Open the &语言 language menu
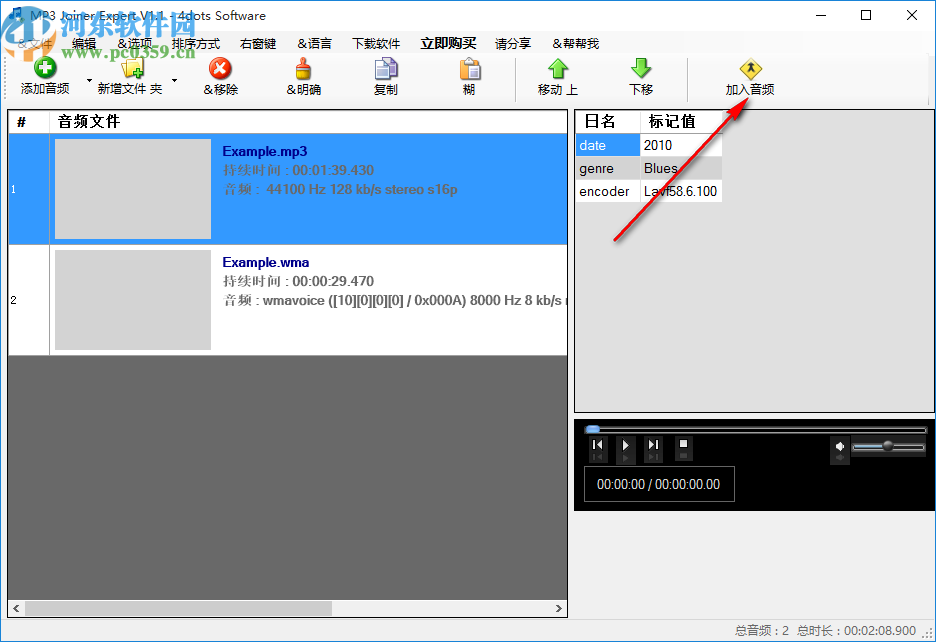This screenshot has height=642, width=936. 314,43
